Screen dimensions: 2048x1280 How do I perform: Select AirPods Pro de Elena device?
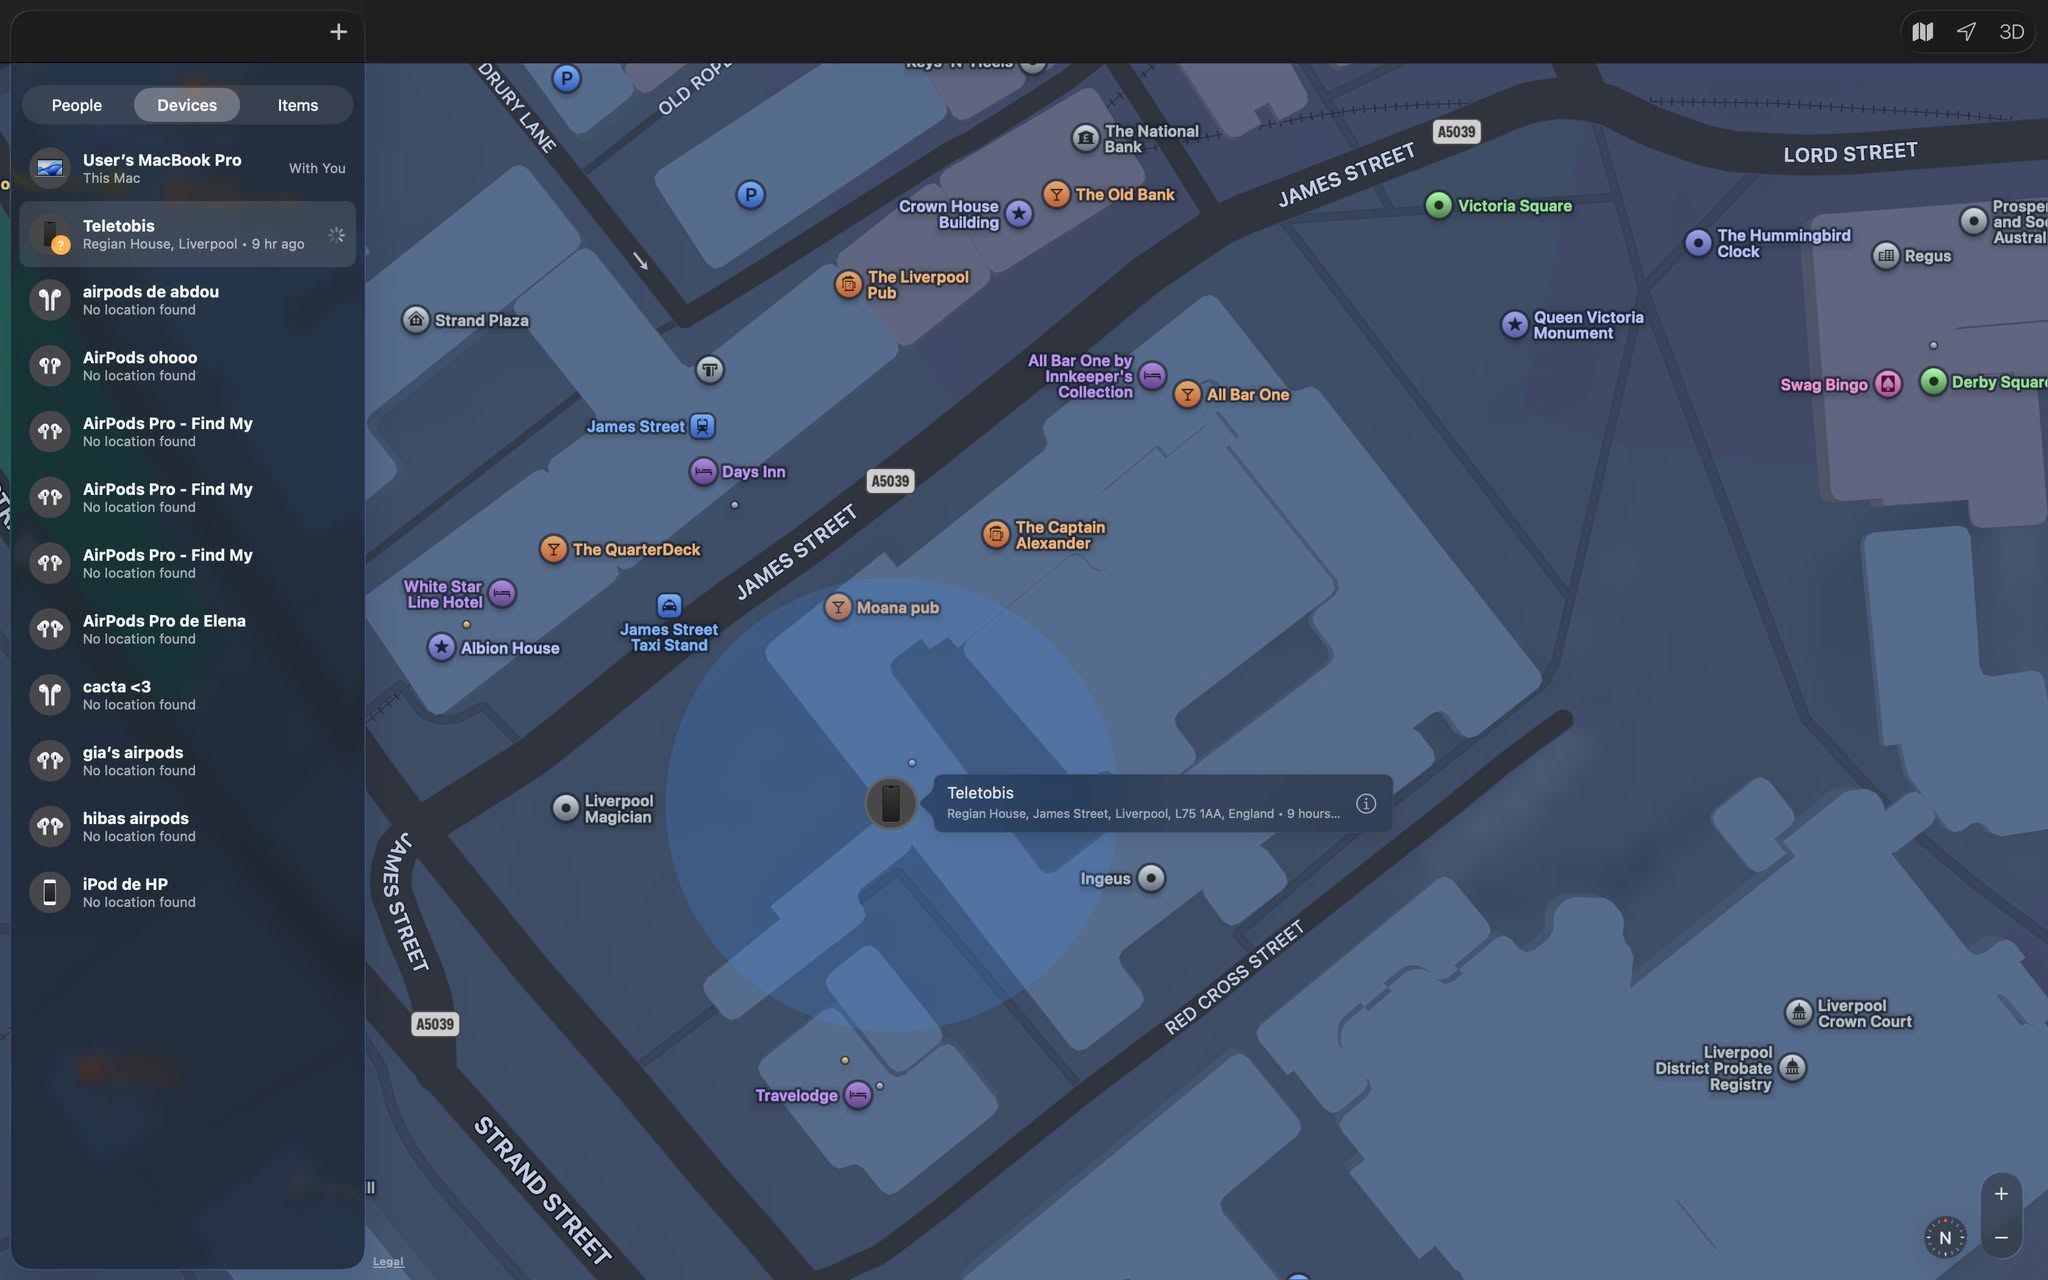pos(187,629)
